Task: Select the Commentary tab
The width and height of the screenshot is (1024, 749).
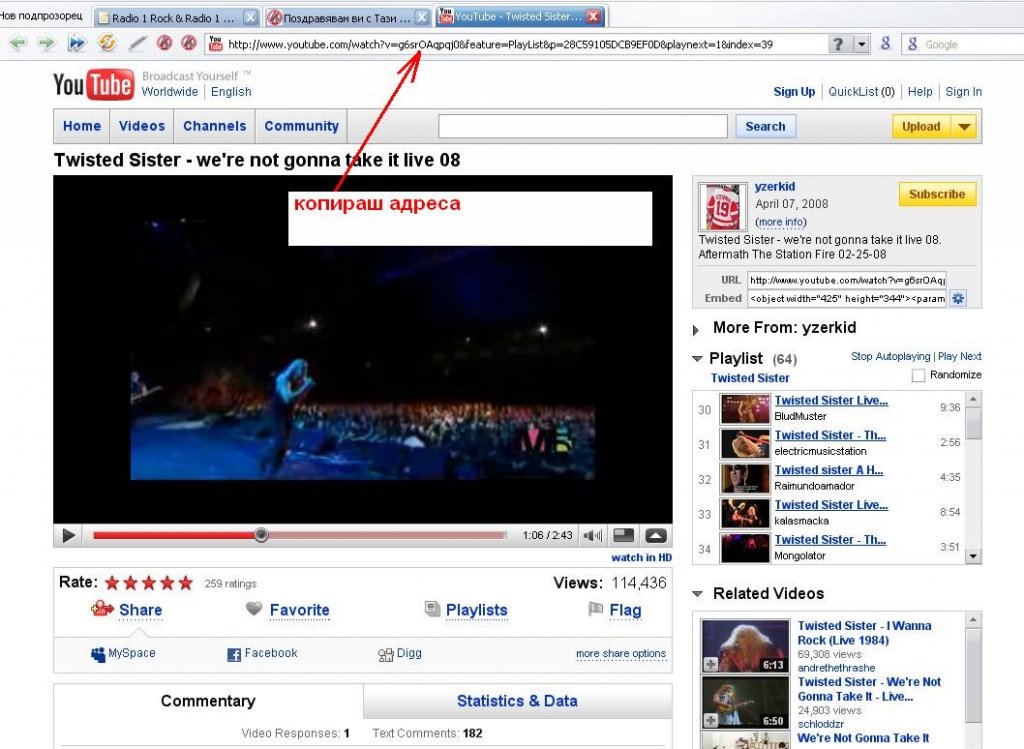Action: pyautogui.click(x=208, y=701)
